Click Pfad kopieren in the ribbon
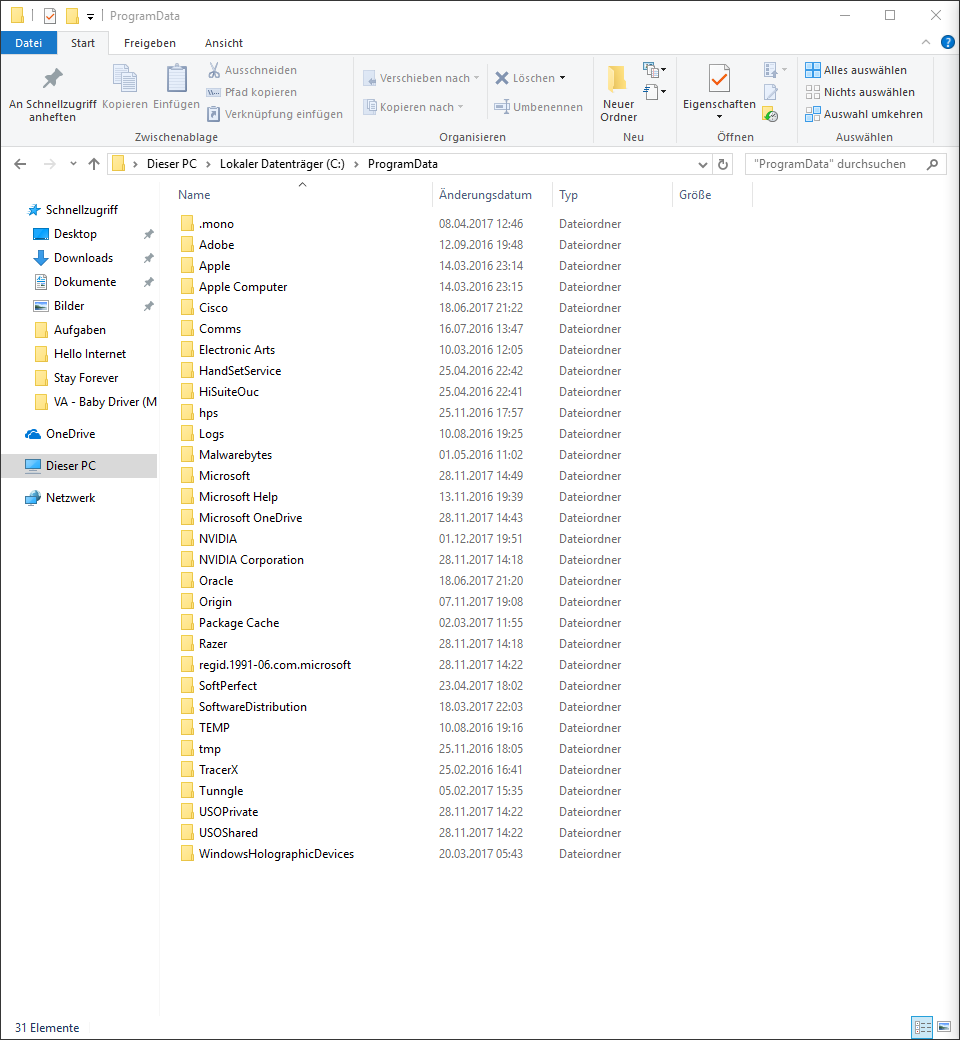This screenshot has height=1040, width=960. (x=252, y=92)
